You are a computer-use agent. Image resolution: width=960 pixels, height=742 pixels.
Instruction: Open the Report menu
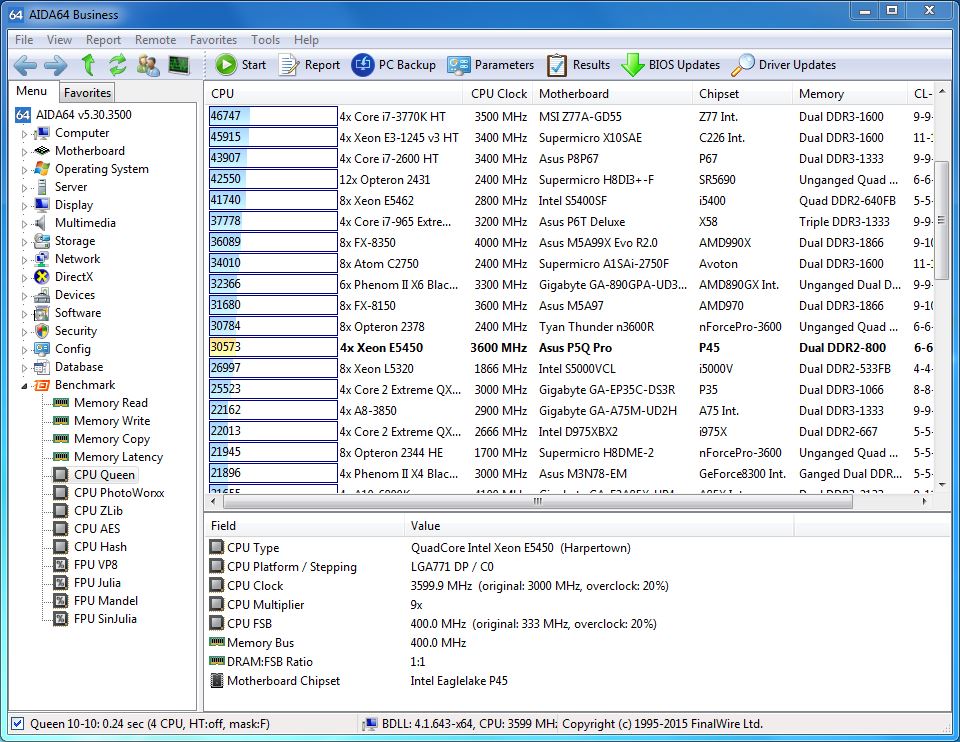(x=103, y=40)
